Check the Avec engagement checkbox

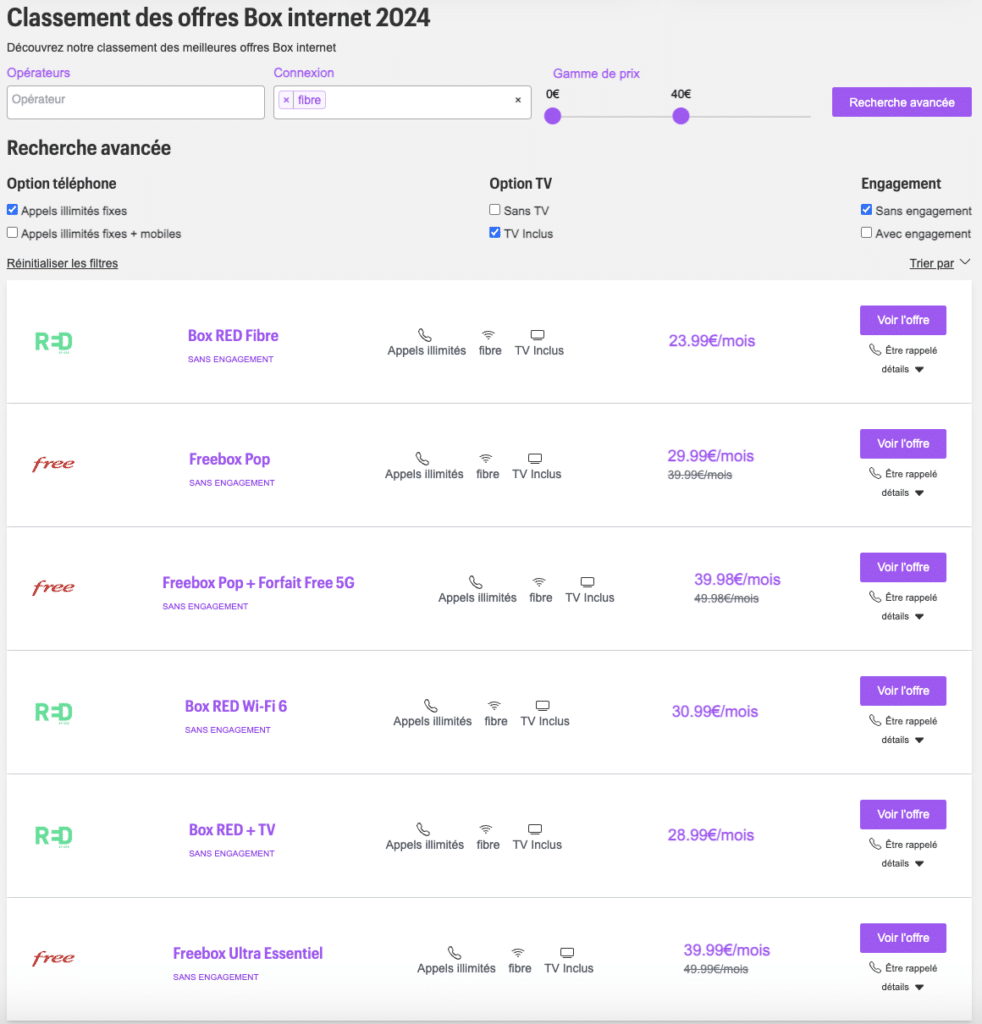[x=867, y=233]
